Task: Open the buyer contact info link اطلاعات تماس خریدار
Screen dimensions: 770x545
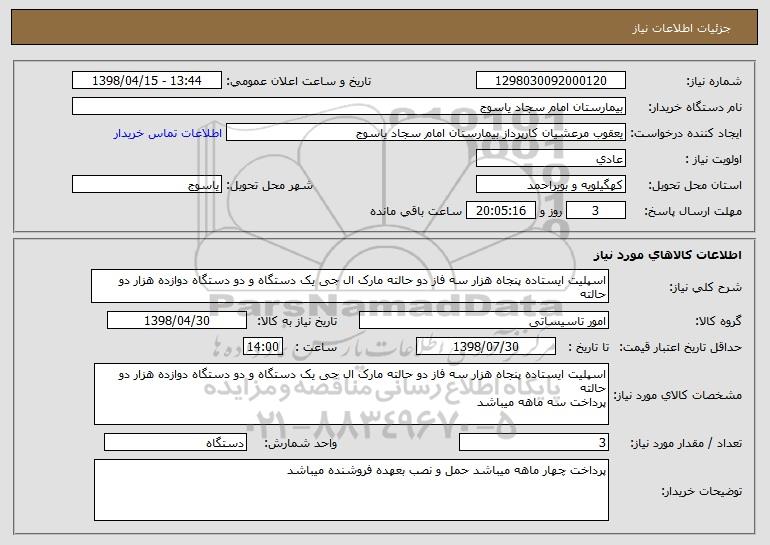Action: pos(168,134)
